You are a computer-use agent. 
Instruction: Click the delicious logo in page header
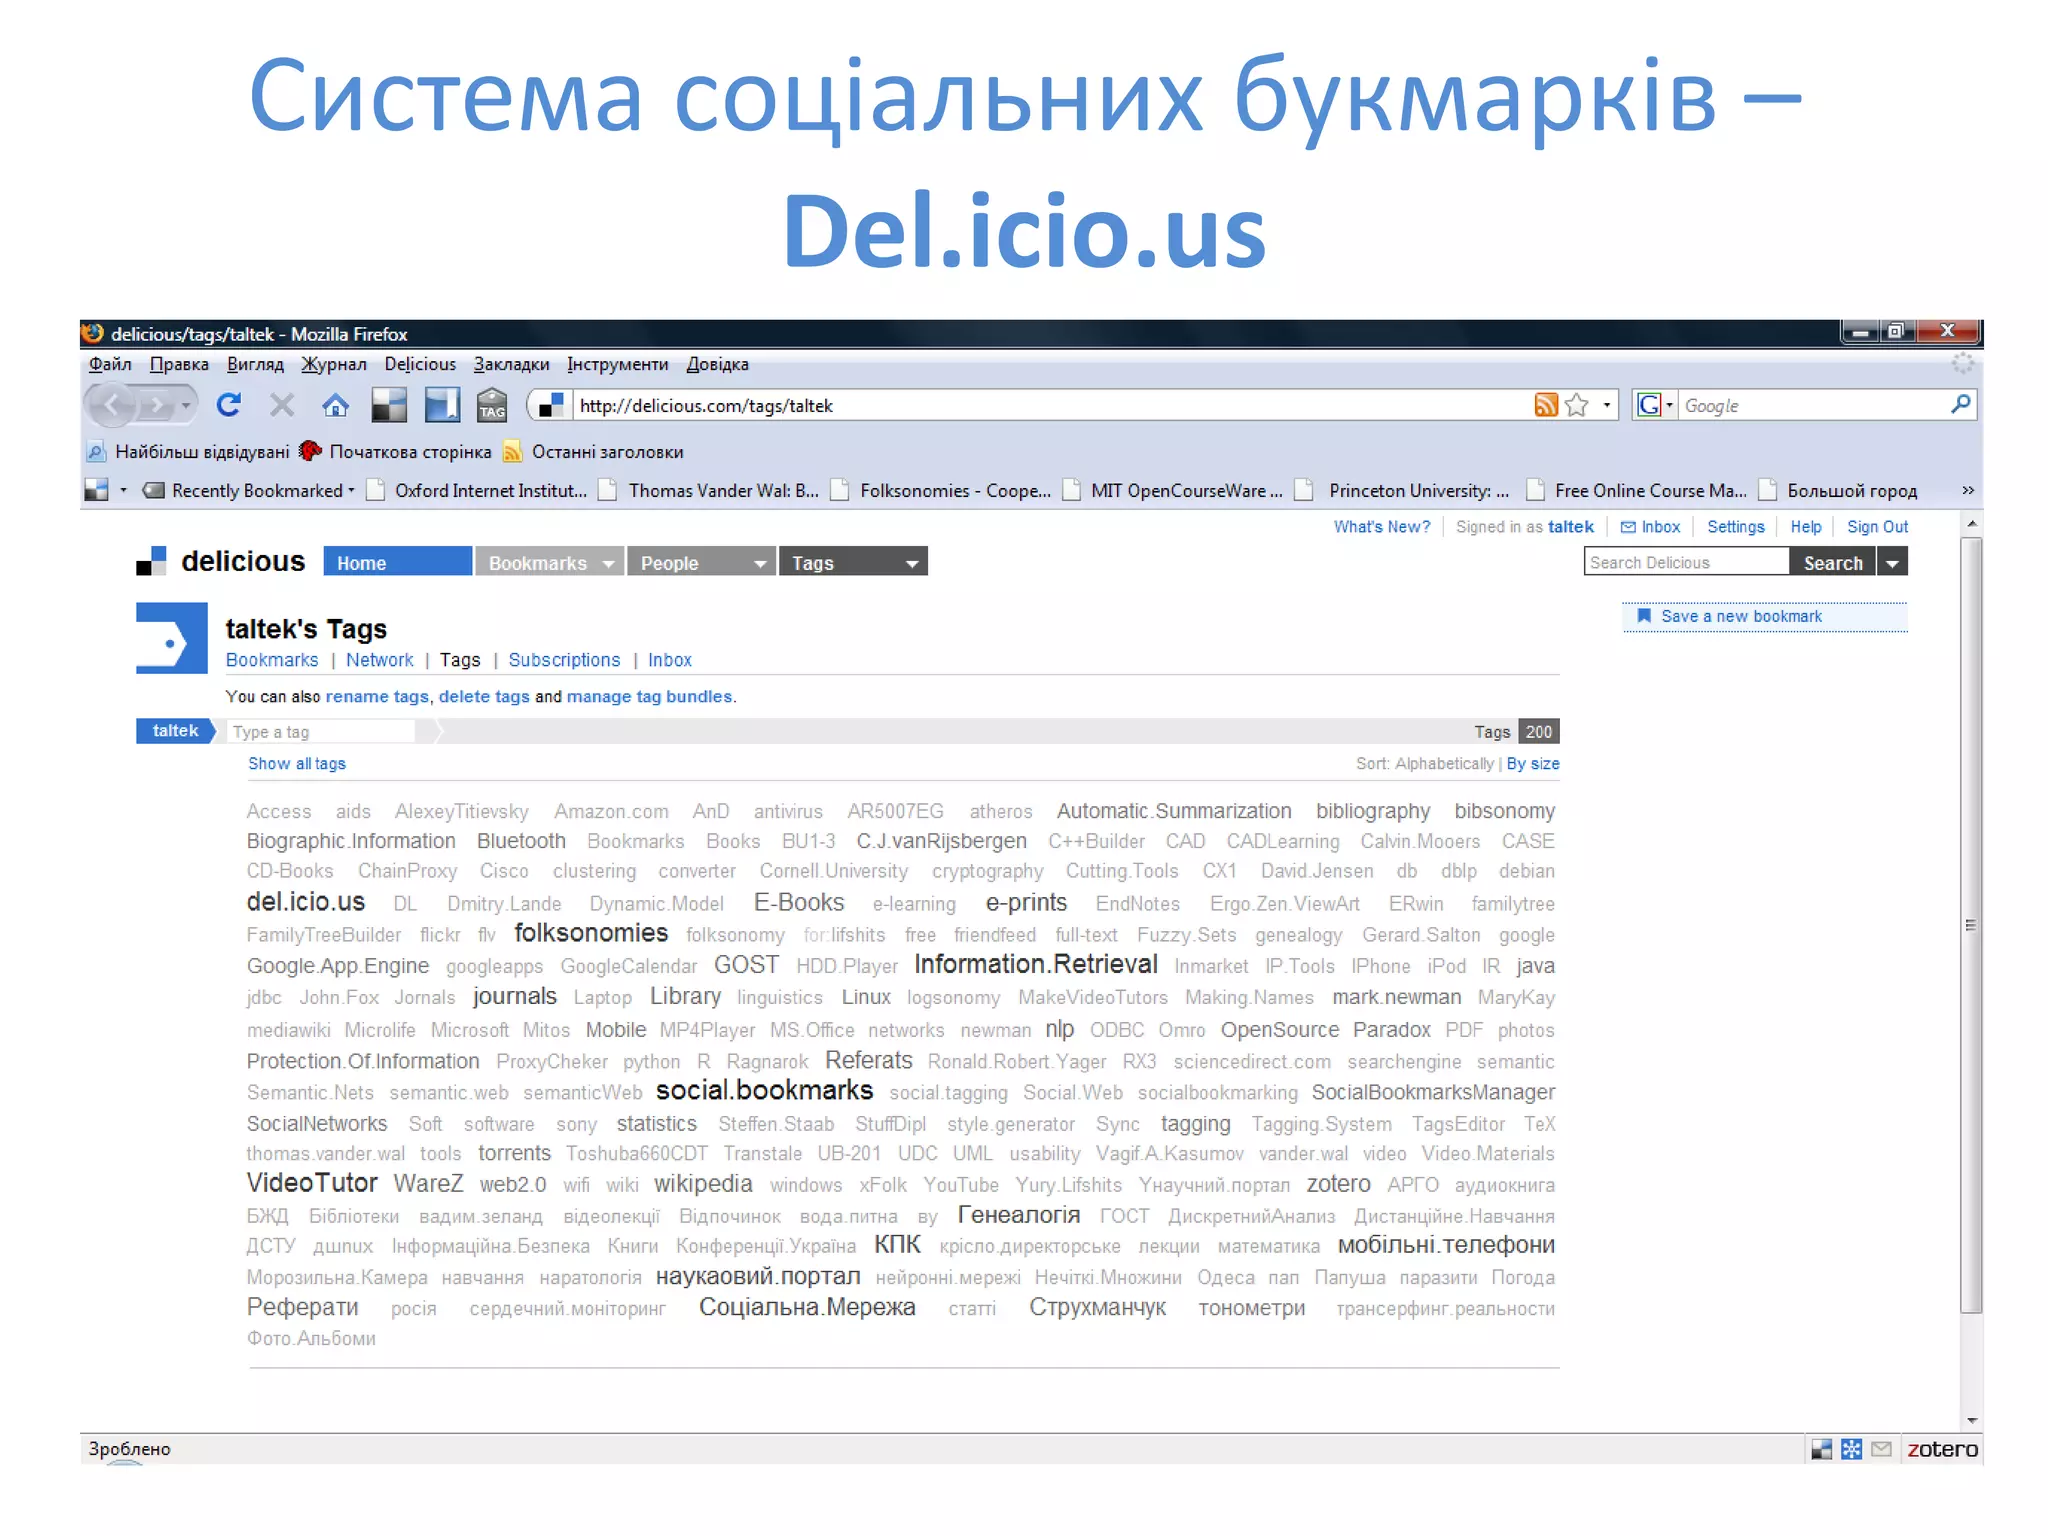click(x=221, y=561)
